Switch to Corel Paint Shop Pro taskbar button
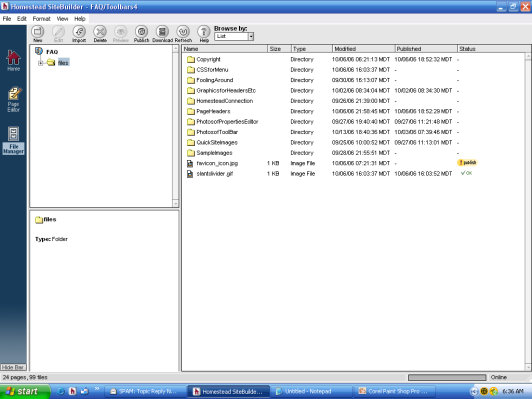Image resolution: width=532 pixels, height=399 pixels. coord(394,392)
